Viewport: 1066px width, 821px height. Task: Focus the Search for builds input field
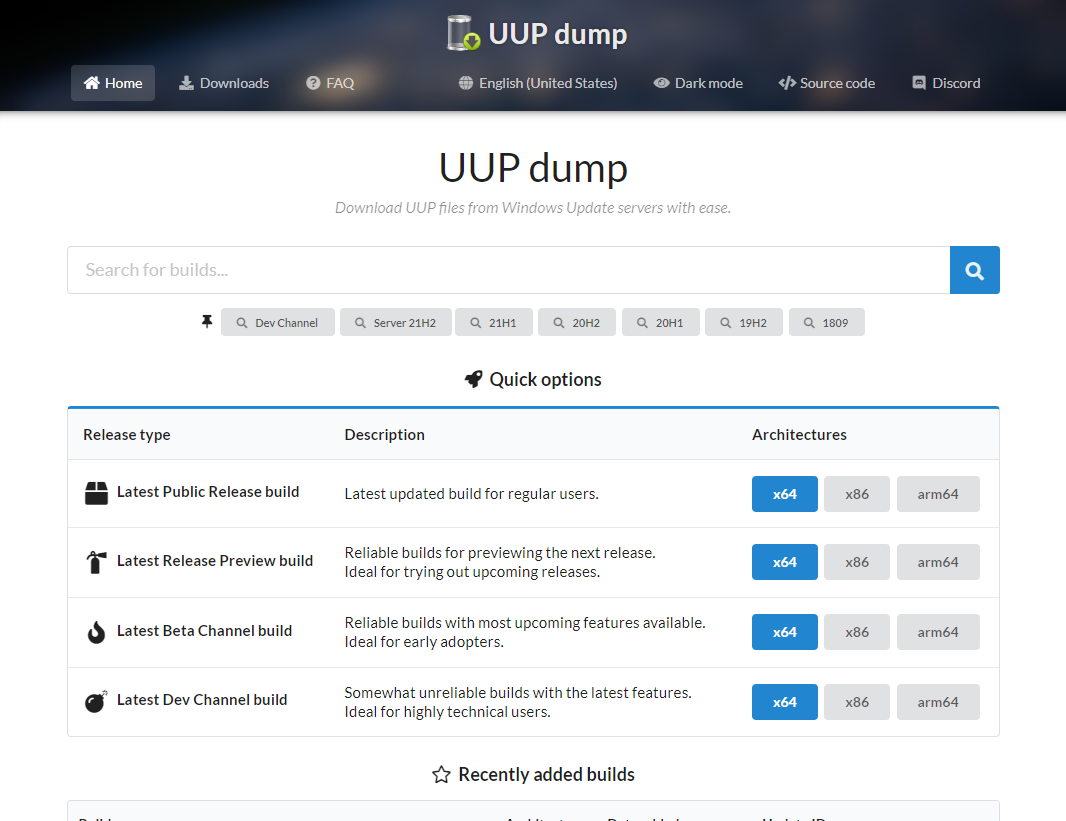click(x=509, y=270)
